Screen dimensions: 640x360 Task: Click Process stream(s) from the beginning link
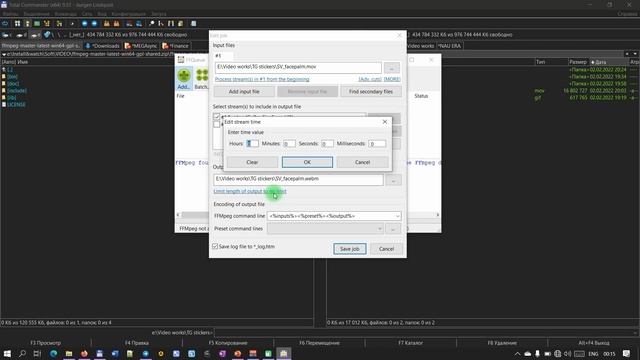262,79
